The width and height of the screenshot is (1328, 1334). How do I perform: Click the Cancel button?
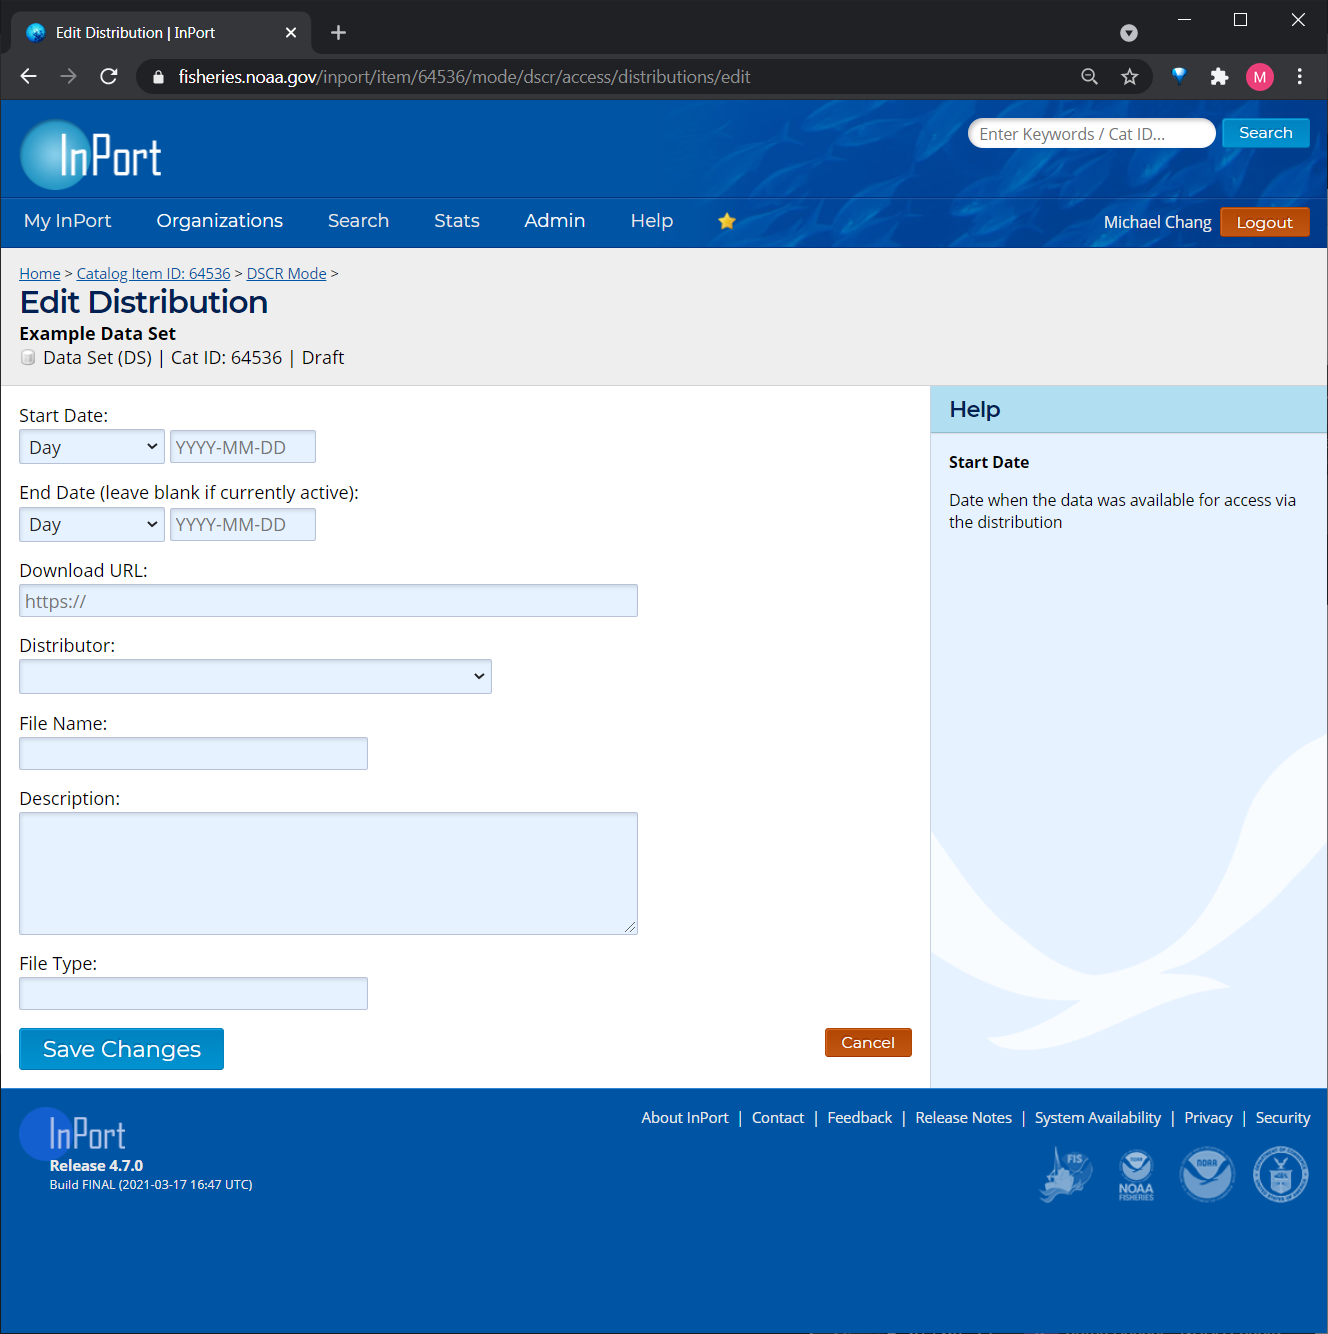click(868, 1042)
